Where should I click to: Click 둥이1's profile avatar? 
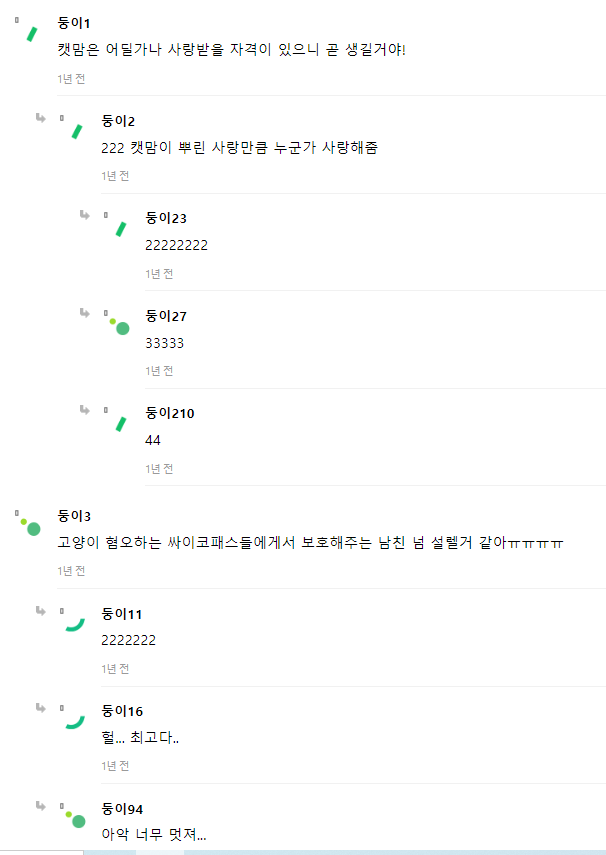click(30, 33)
